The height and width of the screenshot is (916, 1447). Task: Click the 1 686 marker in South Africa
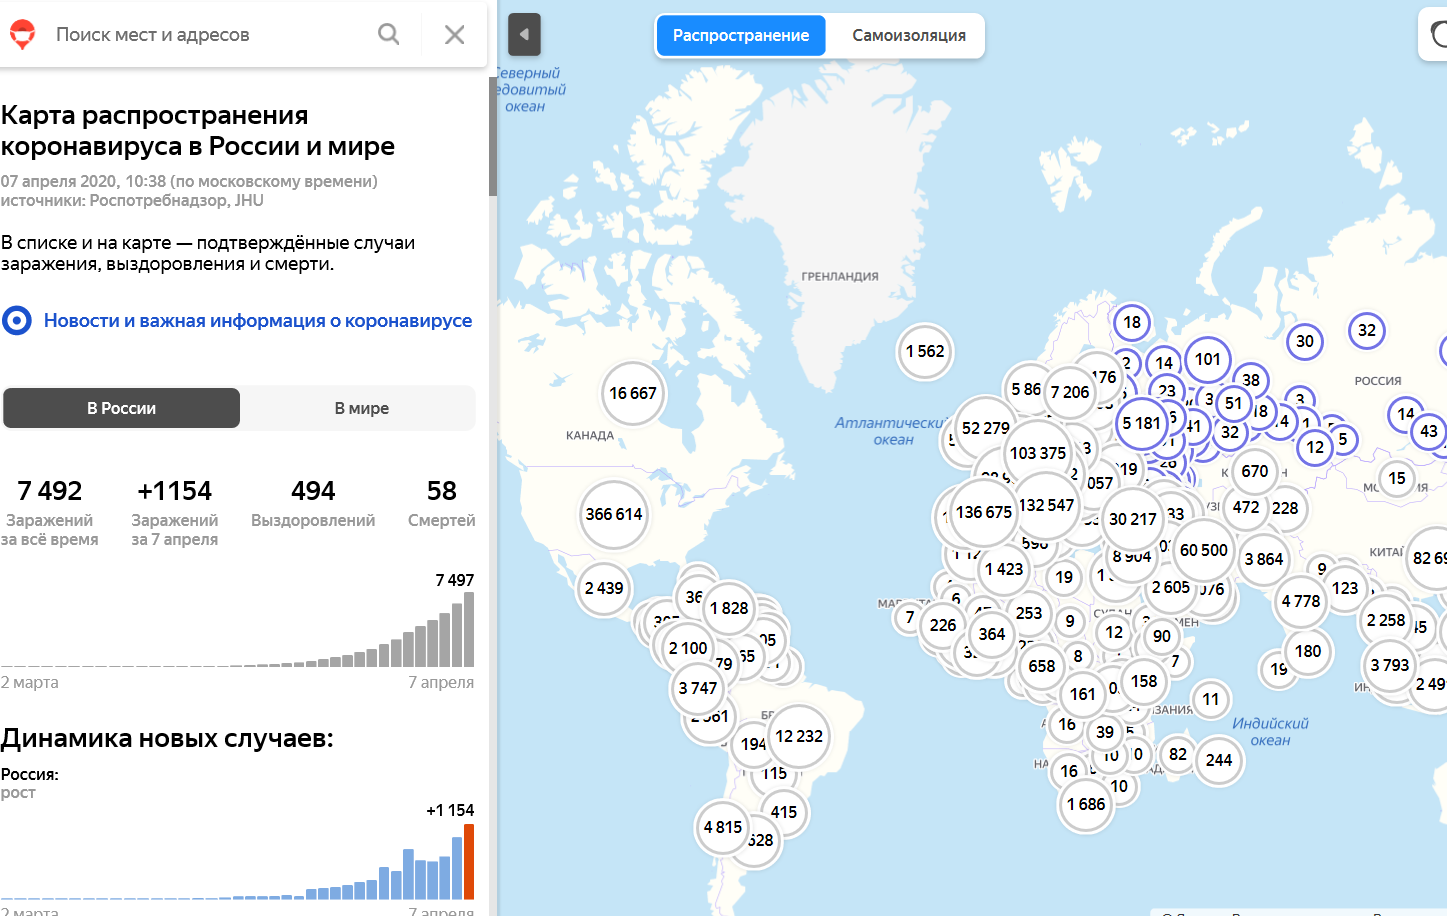(1086, 804)
